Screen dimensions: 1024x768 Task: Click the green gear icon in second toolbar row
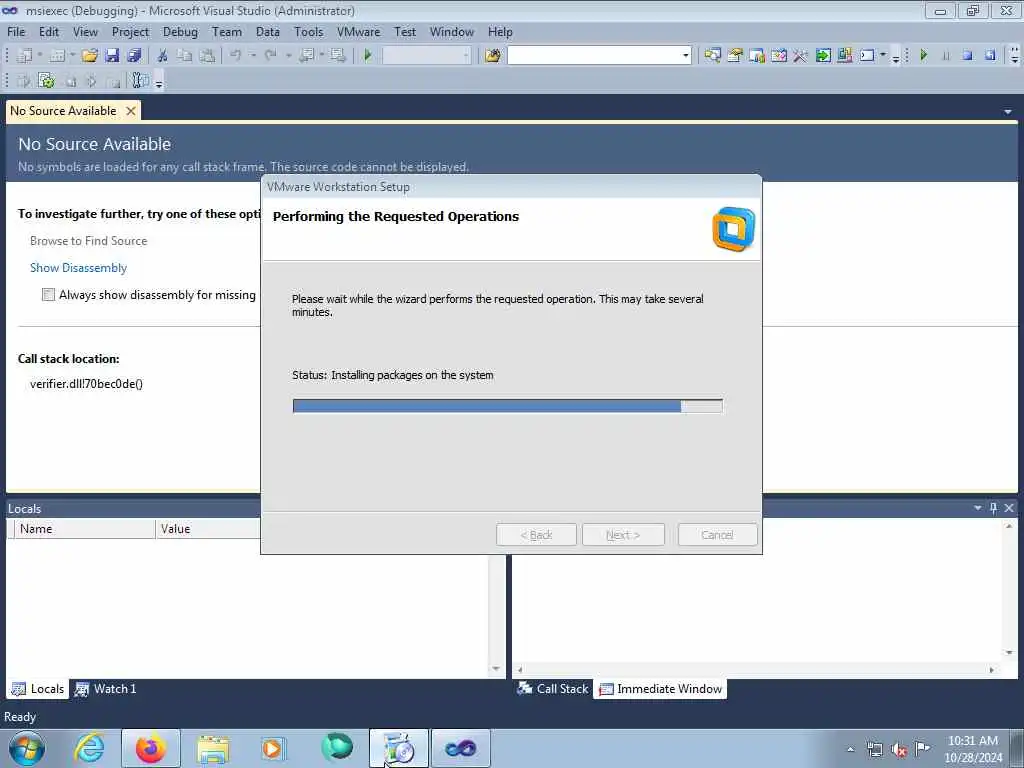(46, 80)
